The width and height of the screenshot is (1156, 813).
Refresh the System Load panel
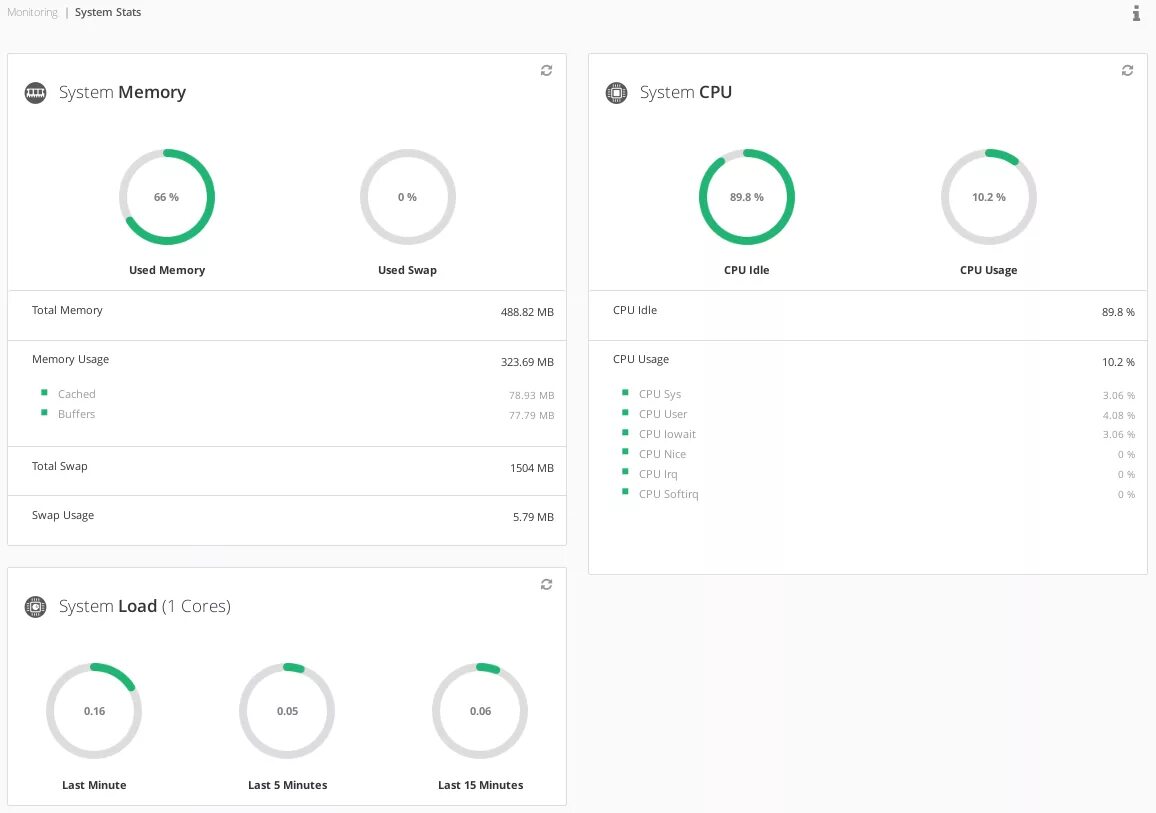(546, 585)
